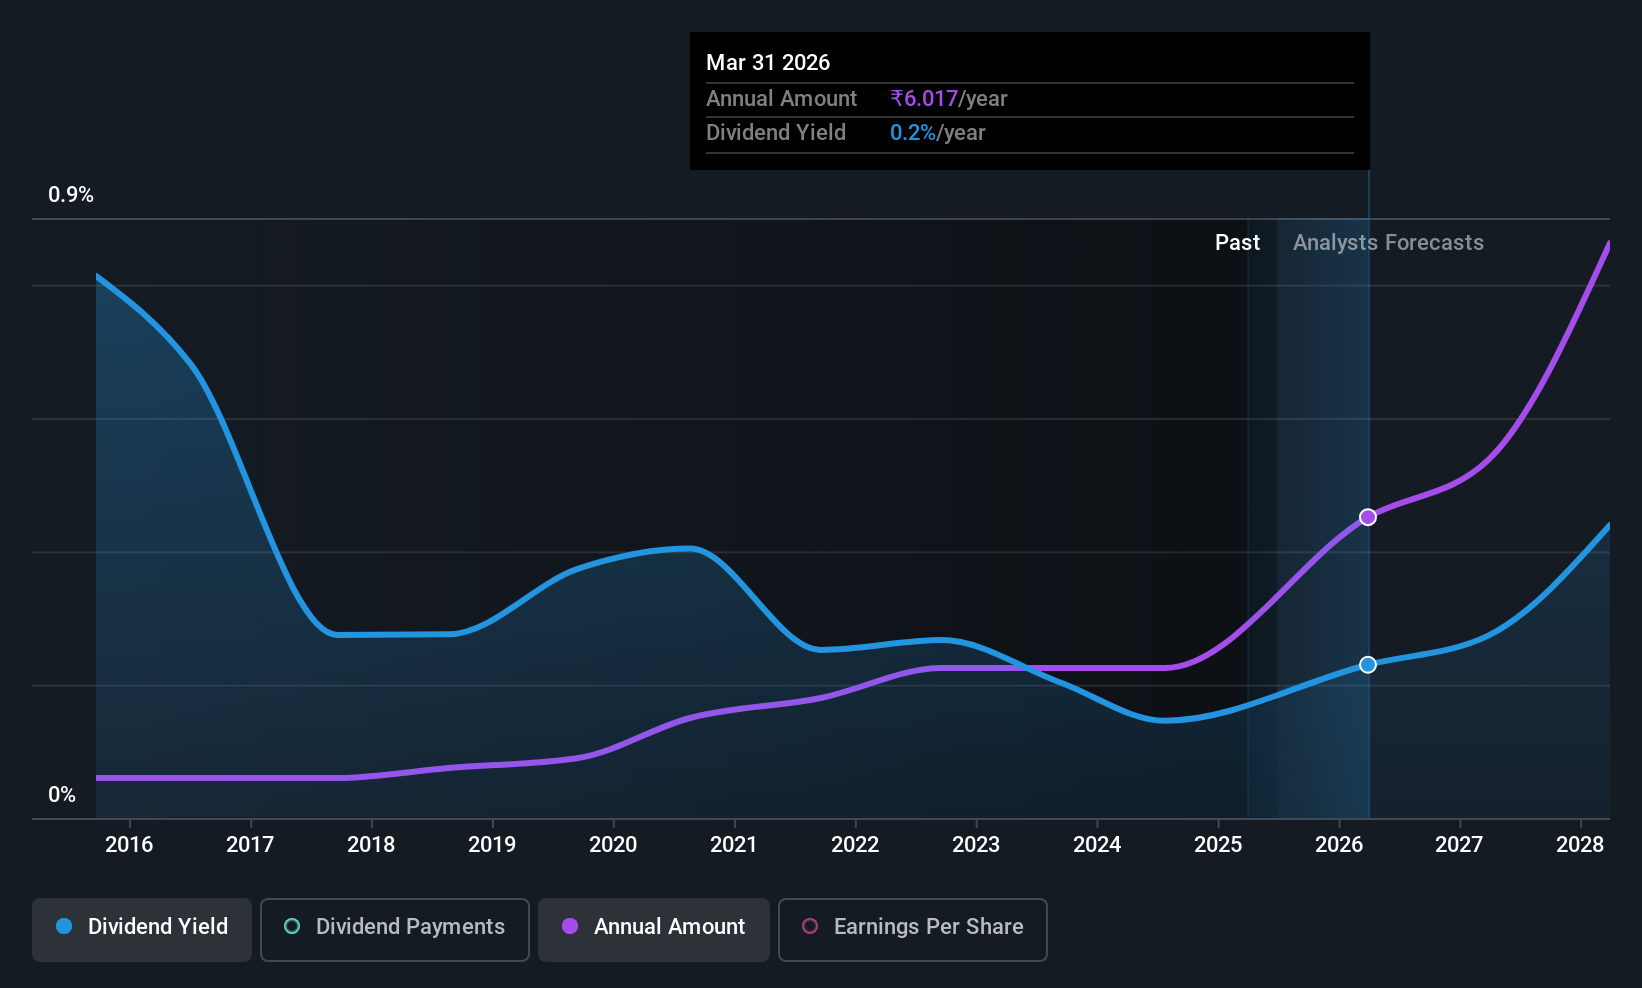Click the 2020 x-axis label
Viewport: 1642px width, 988px height.
tap(613, 845)
